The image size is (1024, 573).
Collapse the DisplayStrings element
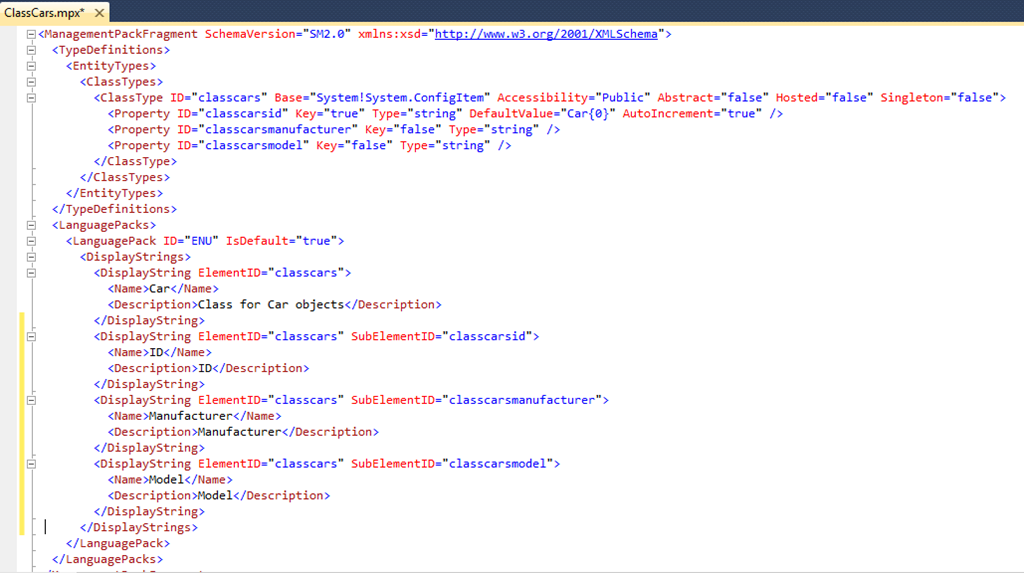coord(32,257)
